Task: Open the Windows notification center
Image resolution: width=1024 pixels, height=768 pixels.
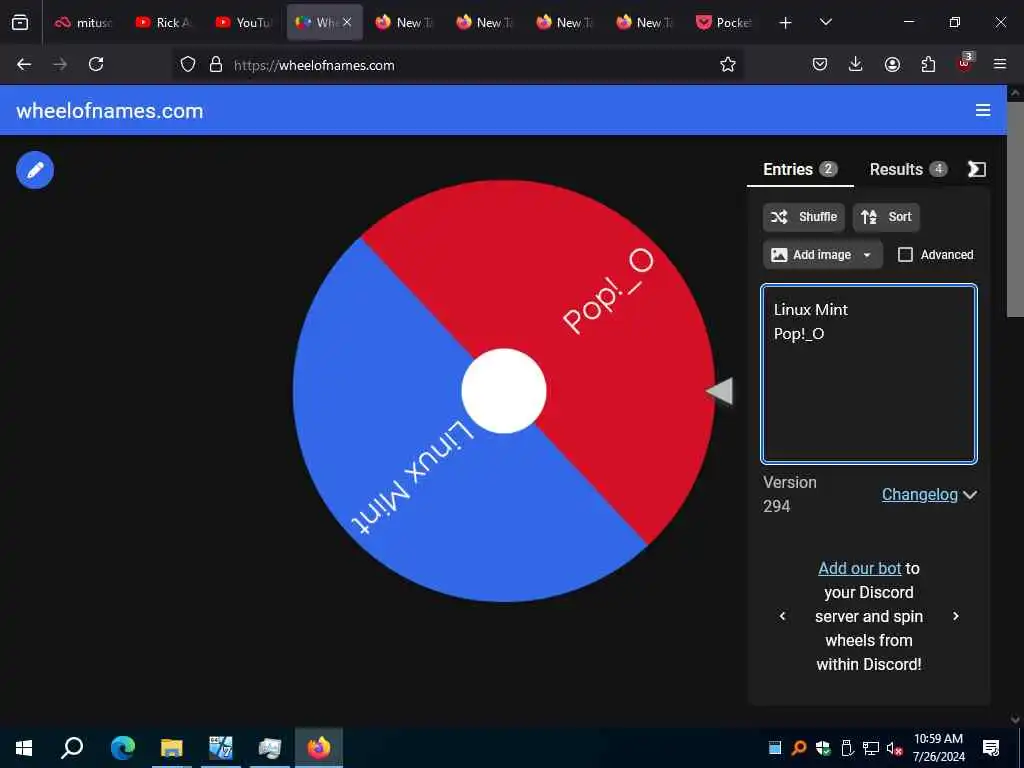Action: pos(991,748)
